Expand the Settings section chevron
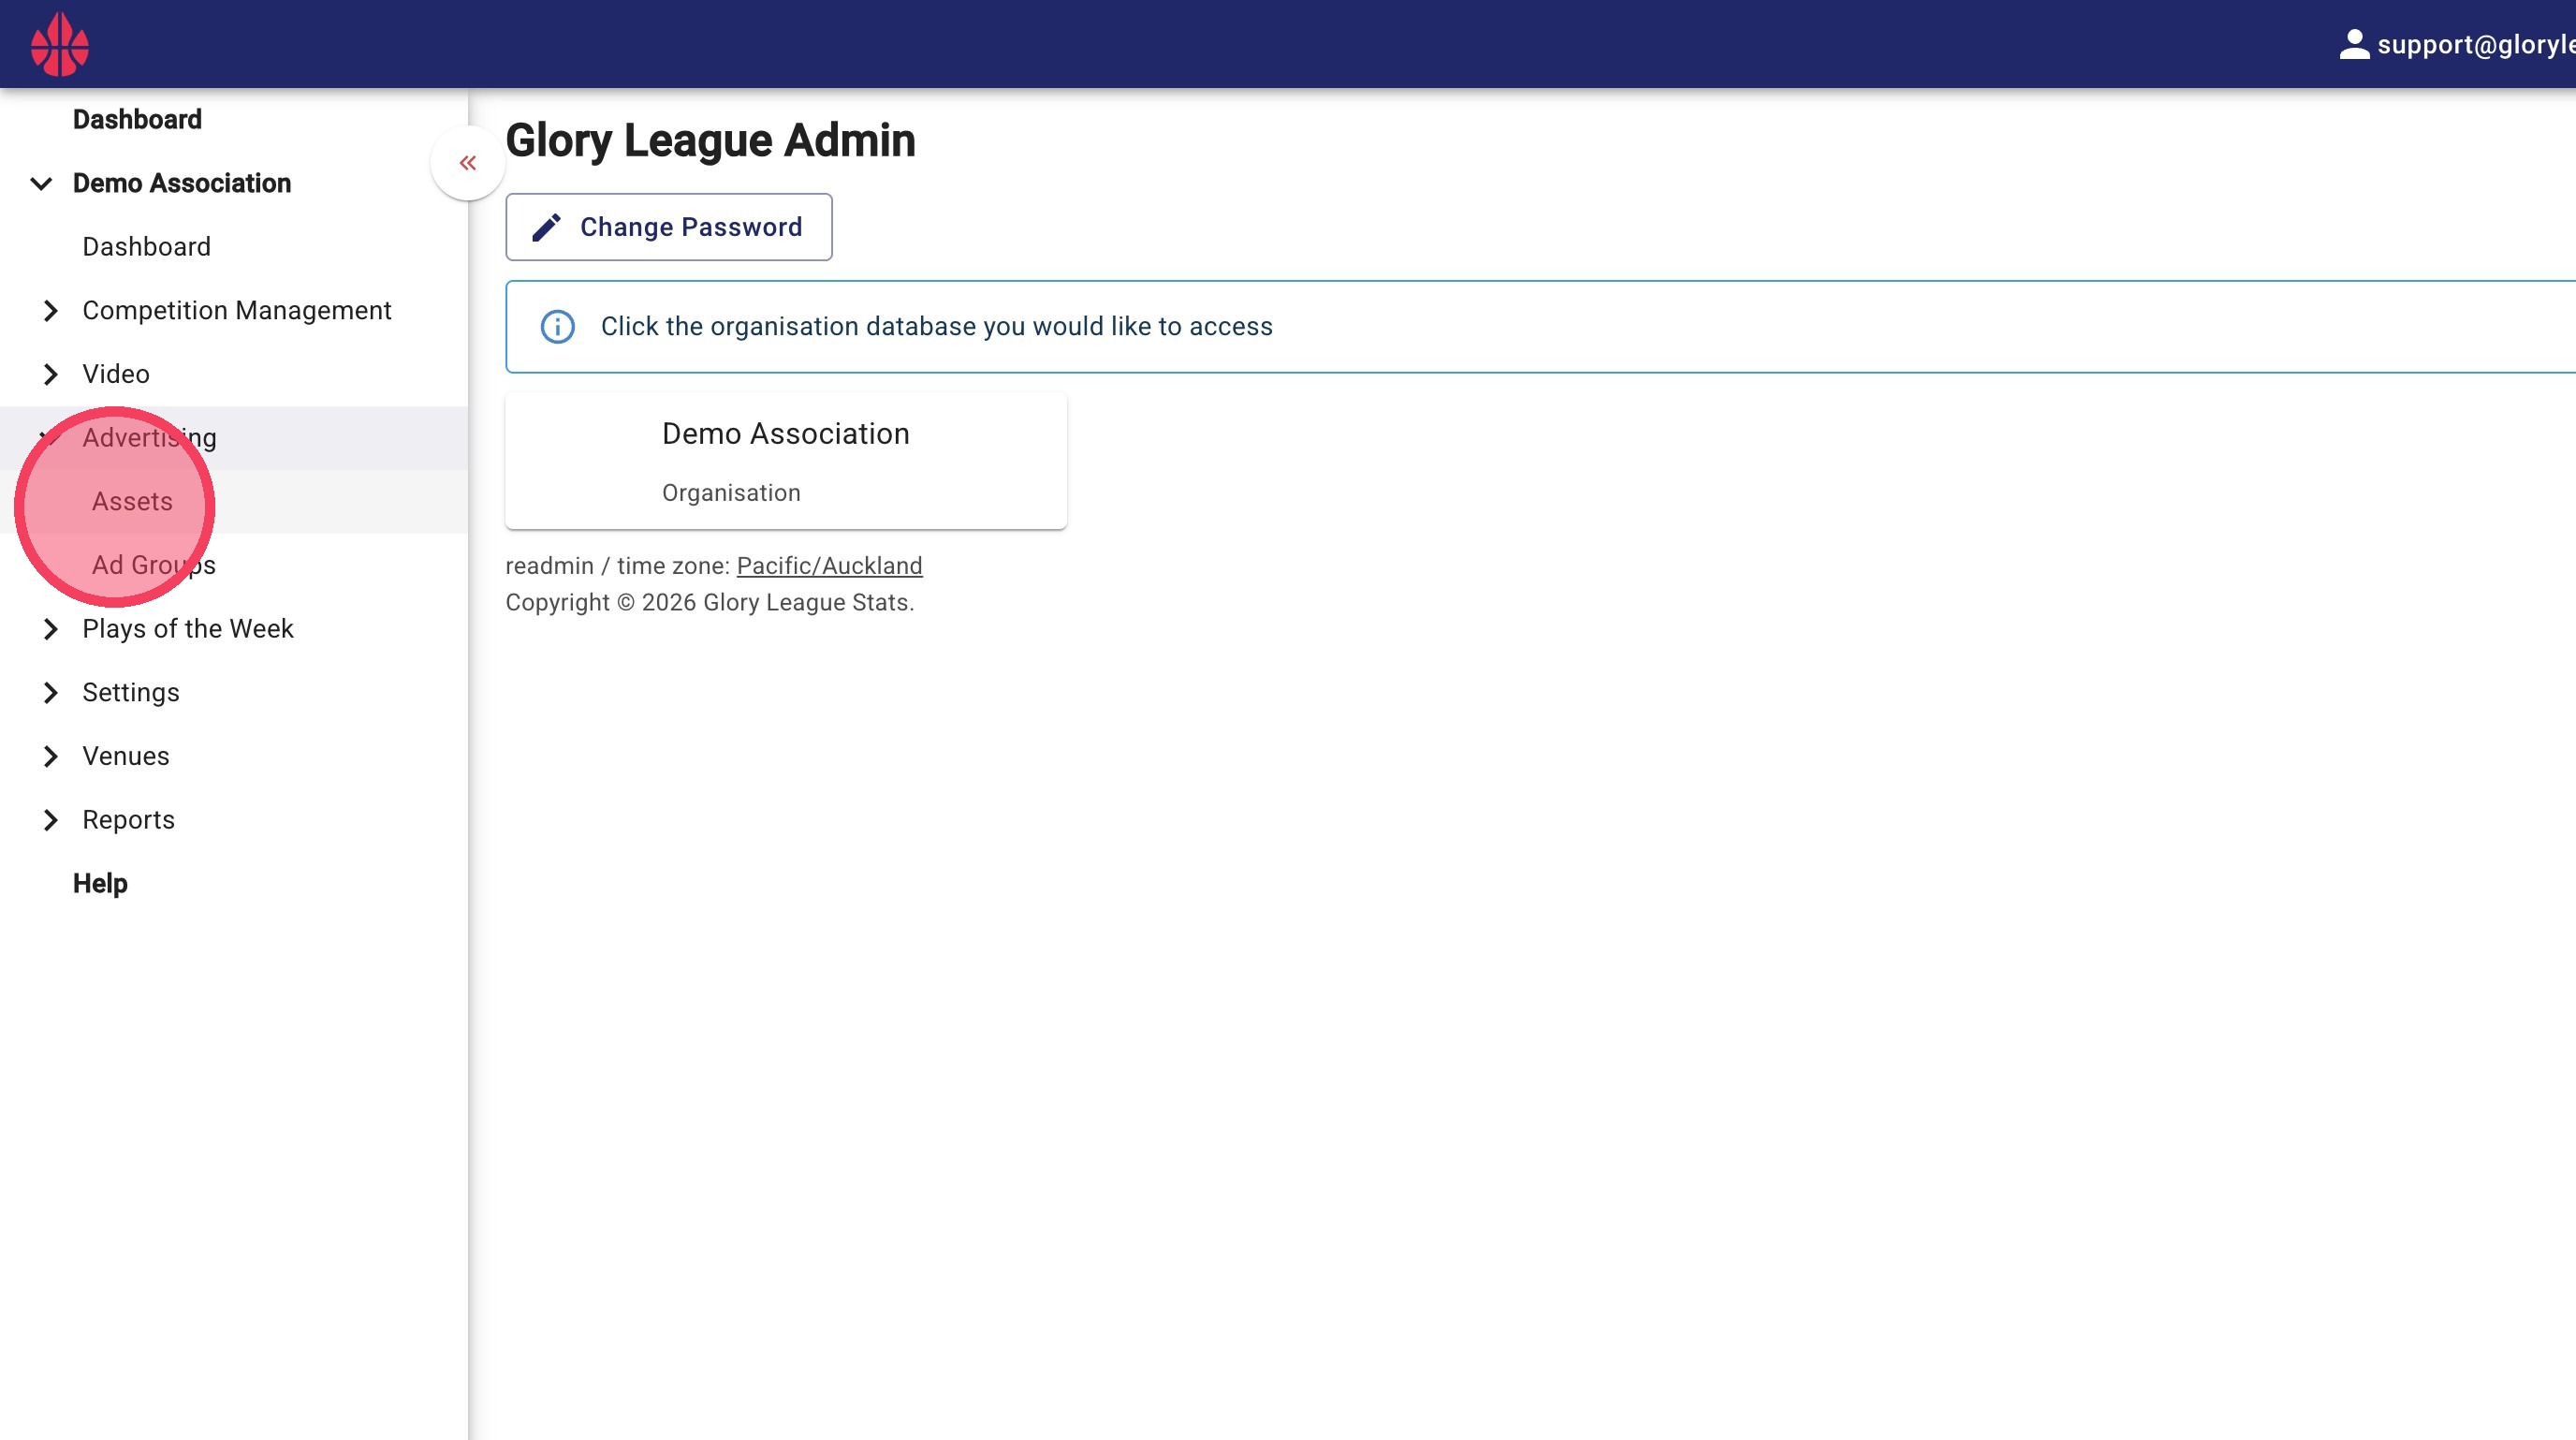 51,693
